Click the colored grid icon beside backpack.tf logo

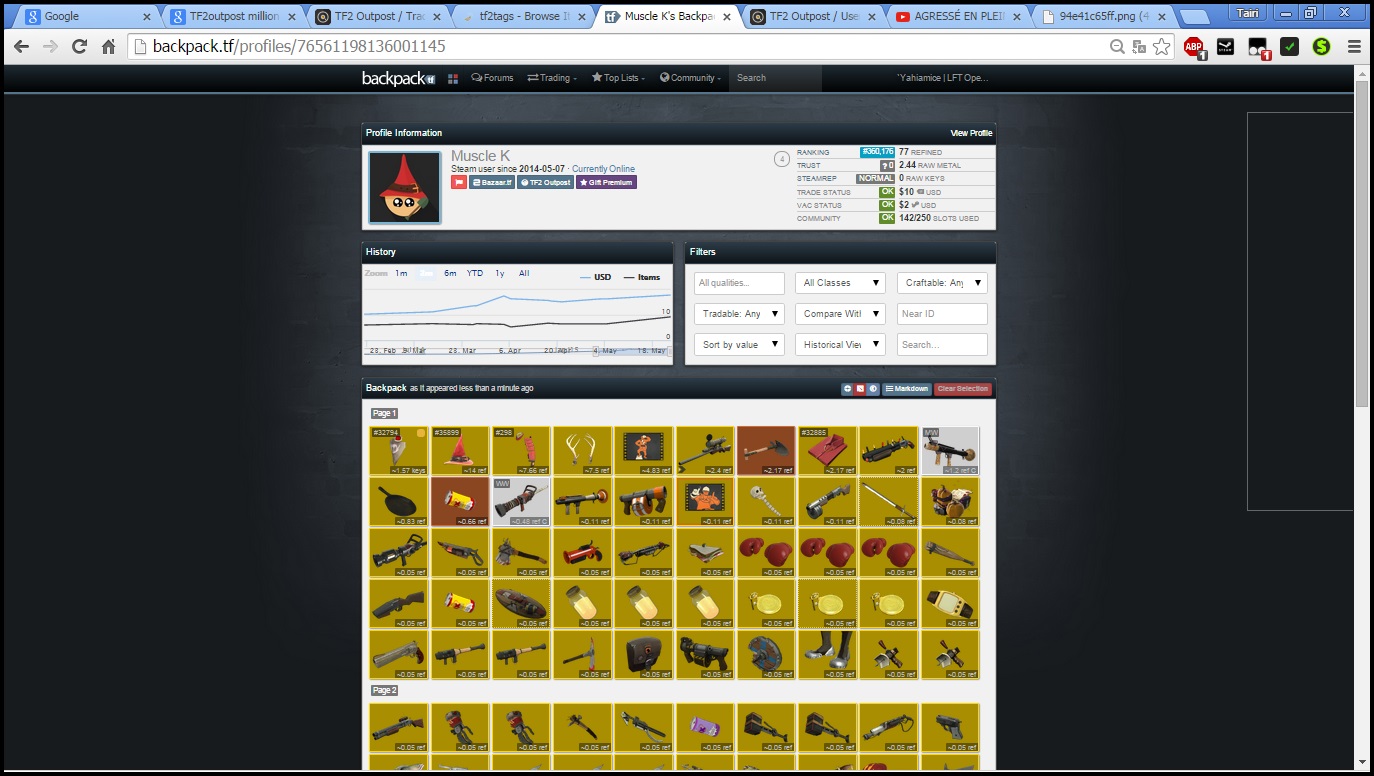click(453, 78)
